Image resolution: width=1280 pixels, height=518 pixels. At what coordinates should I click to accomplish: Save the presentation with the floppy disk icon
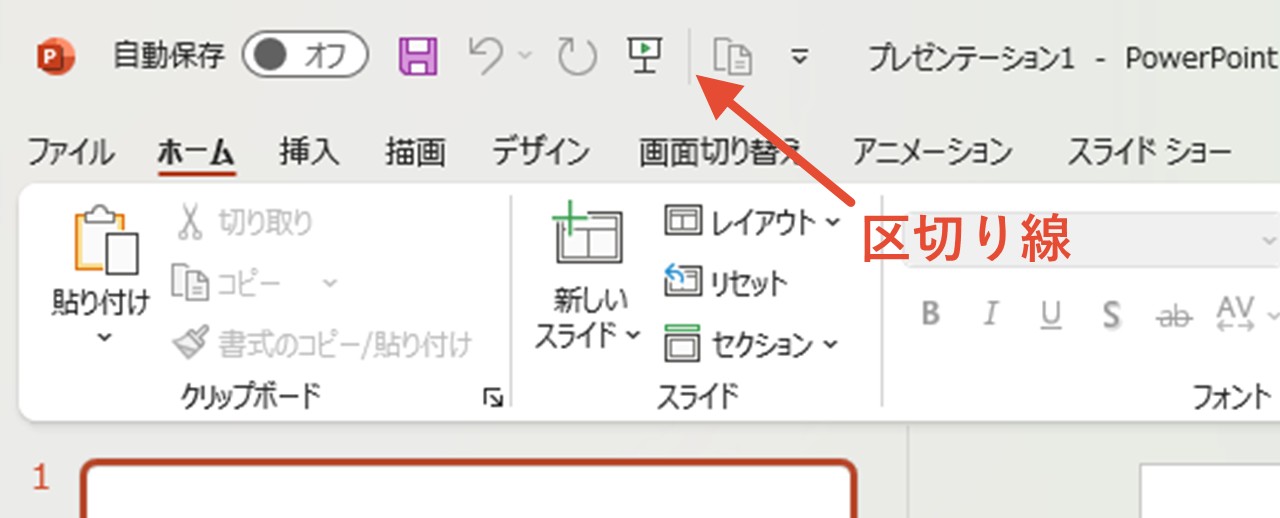point(418,57)
